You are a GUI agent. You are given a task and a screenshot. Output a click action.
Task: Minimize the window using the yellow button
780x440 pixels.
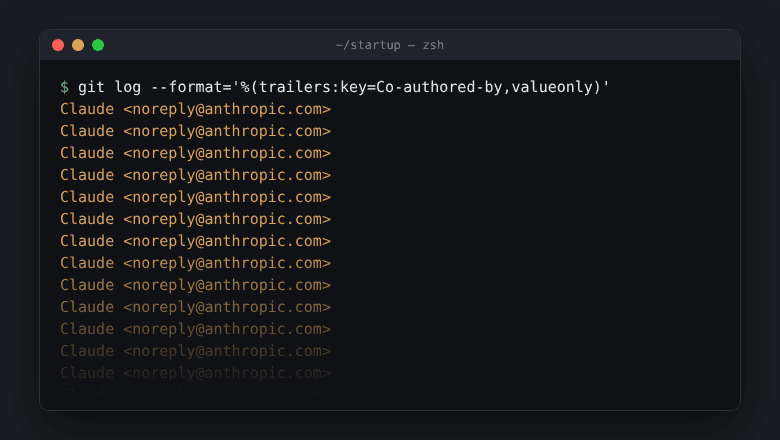click(78, 45)
